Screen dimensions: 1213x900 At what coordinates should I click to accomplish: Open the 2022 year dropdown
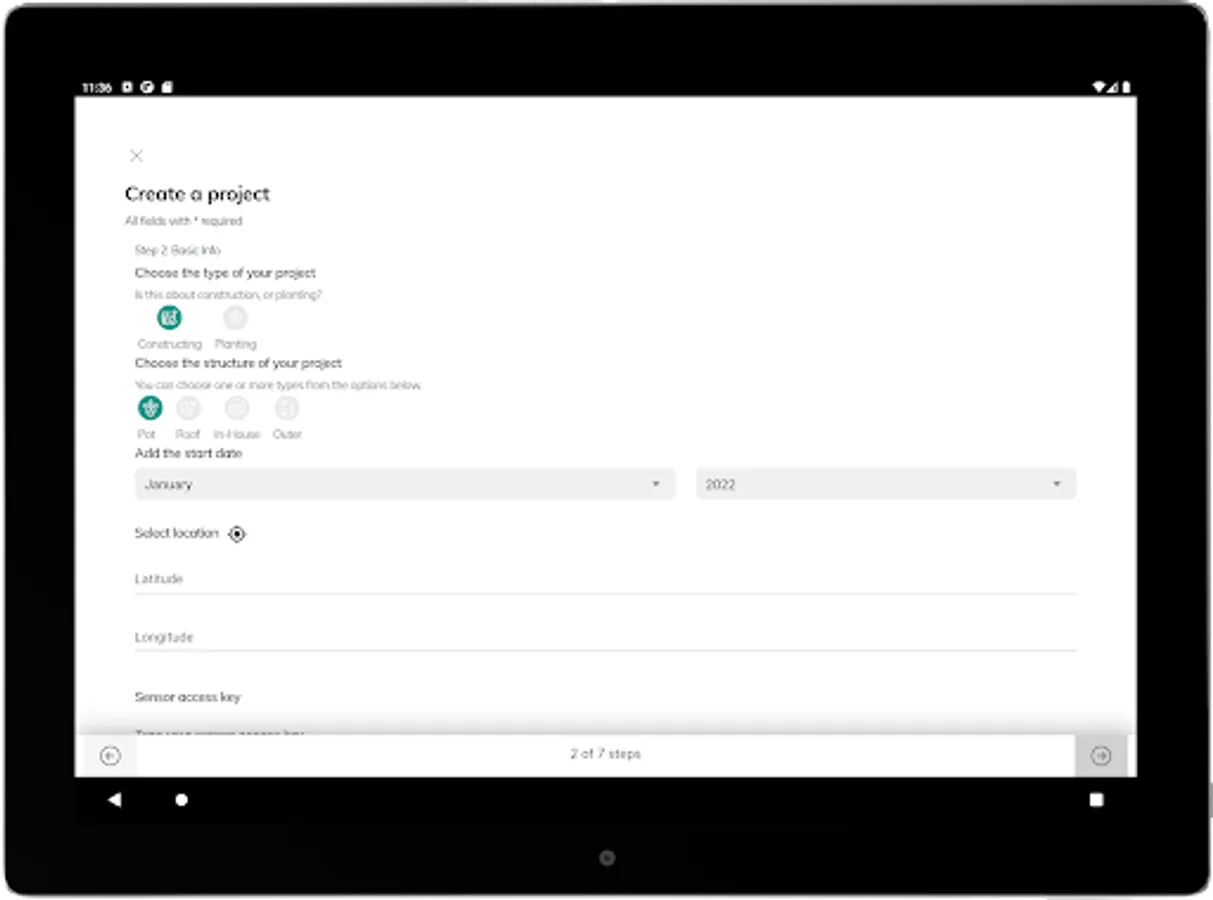point(886,484)
